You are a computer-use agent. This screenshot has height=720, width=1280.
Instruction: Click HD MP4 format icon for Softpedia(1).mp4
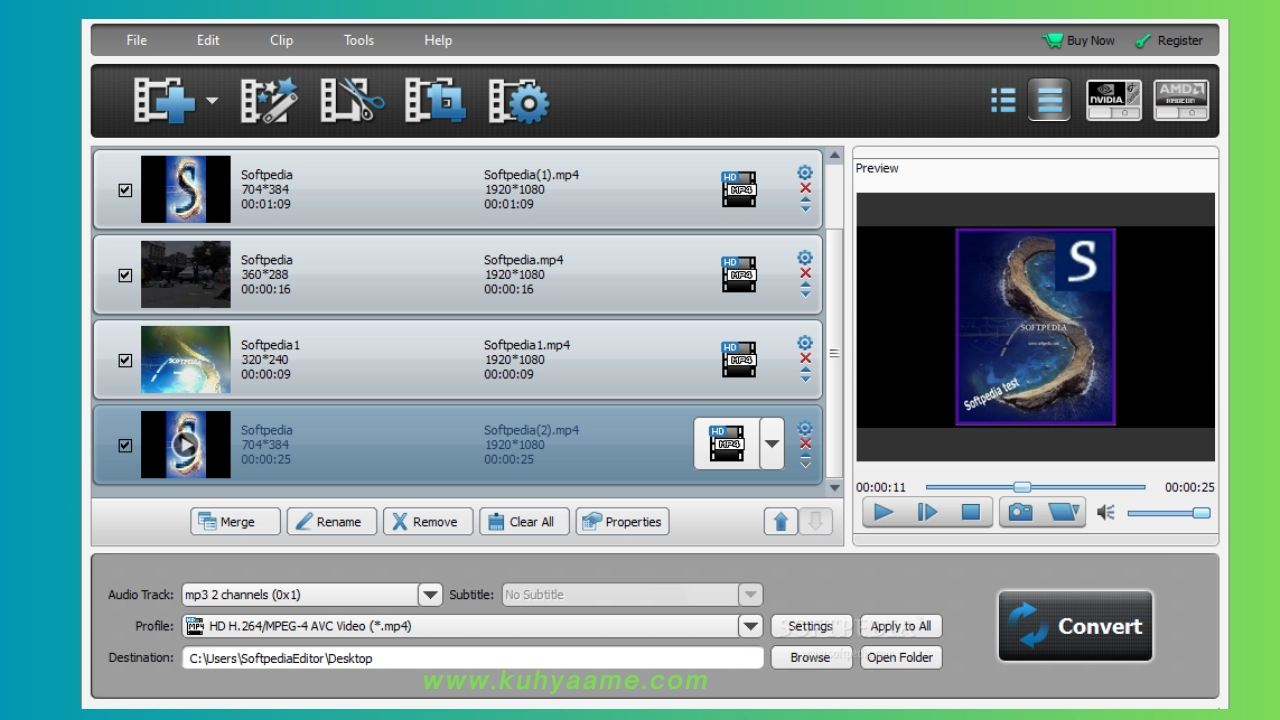point(738,189)
